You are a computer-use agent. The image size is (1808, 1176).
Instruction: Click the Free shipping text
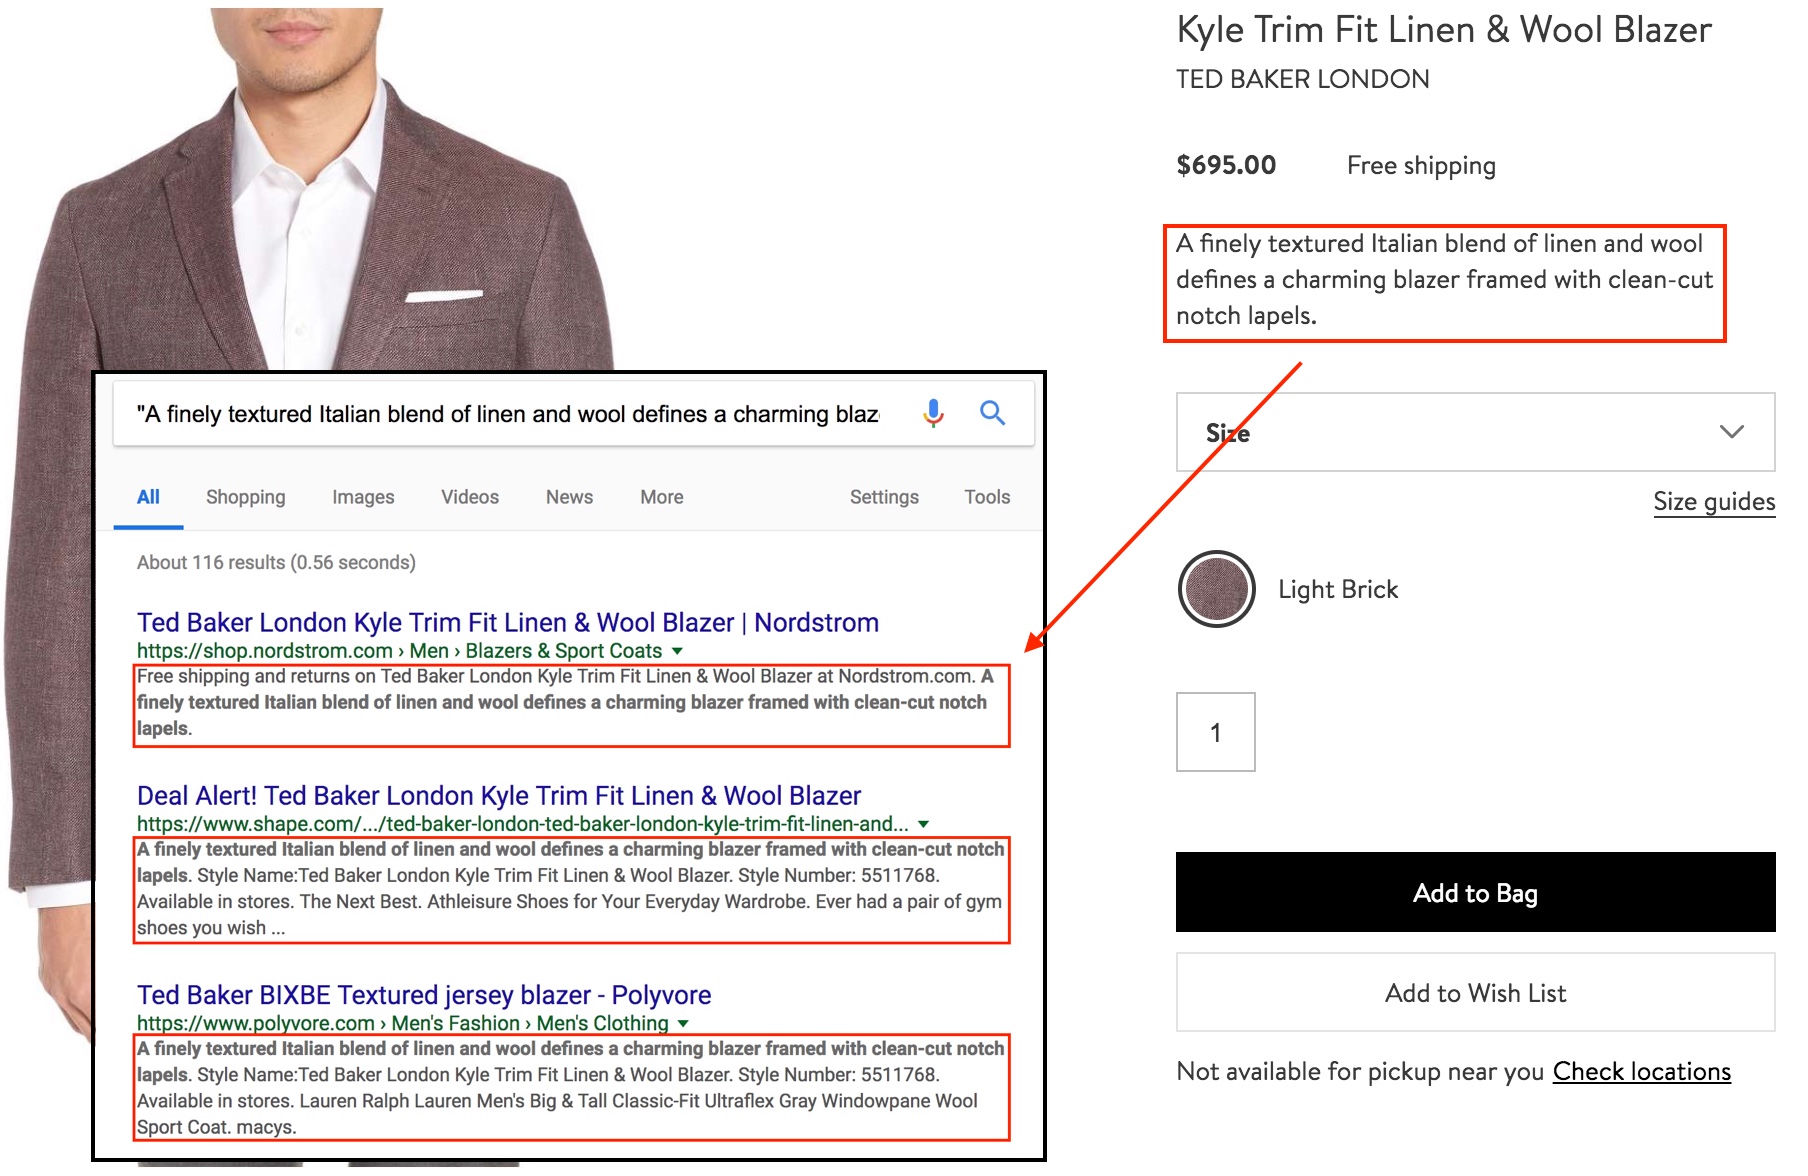[x=1421, y=166]
